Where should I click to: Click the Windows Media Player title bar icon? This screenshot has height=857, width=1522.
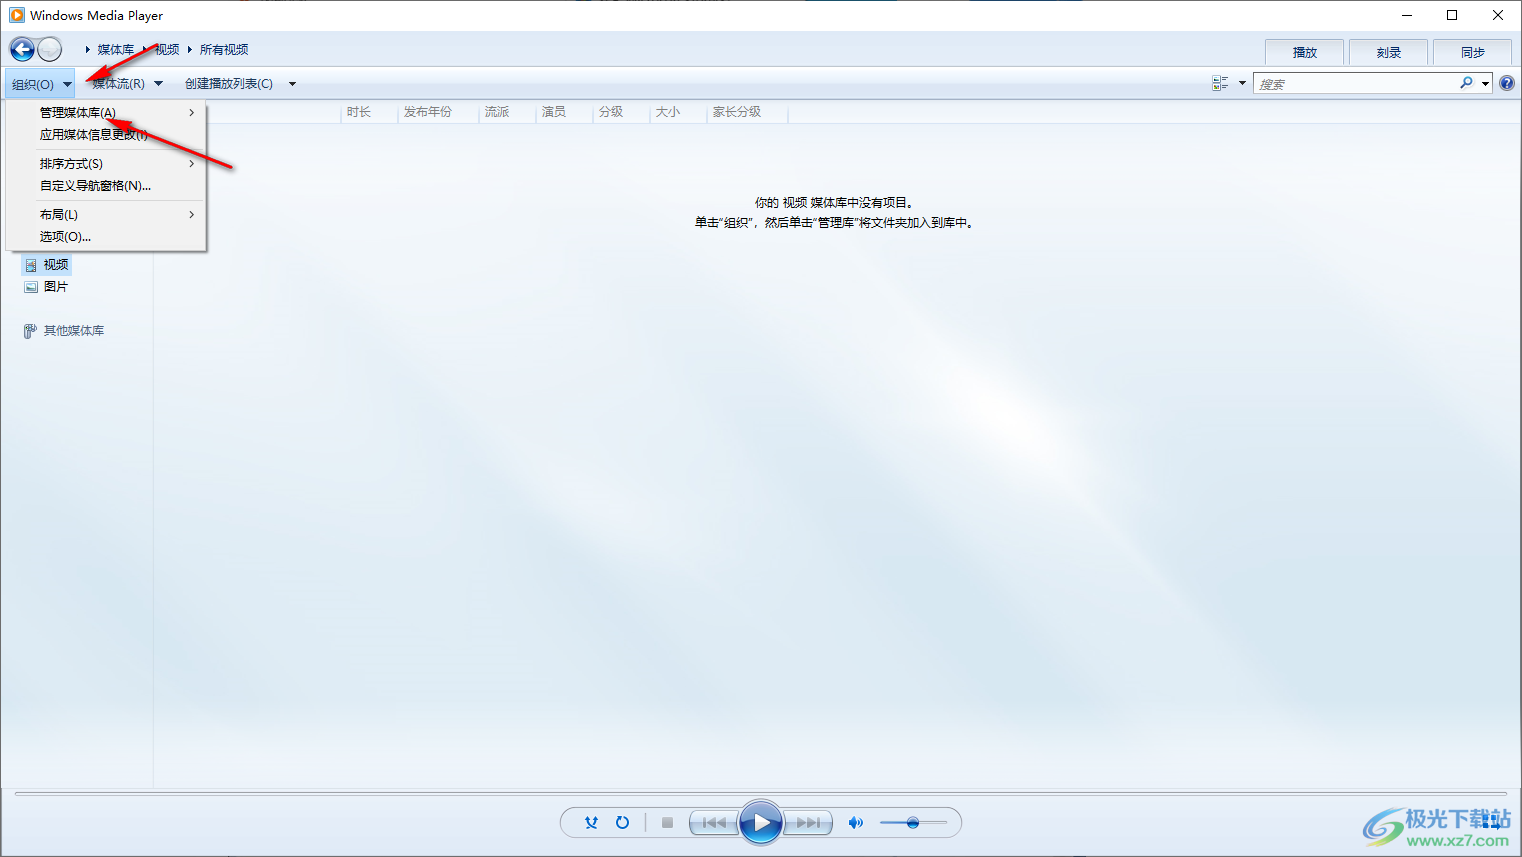[16, 15]
